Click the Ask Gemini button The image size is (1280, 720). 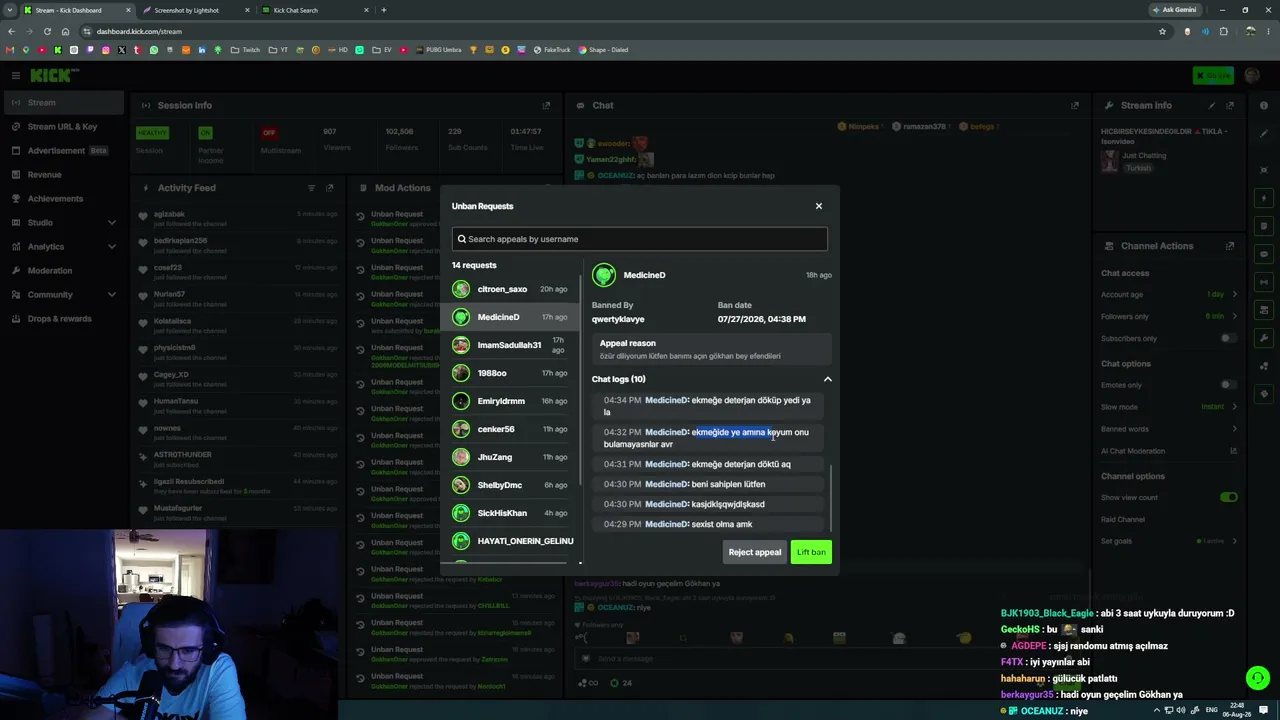tap(1174, 10)
